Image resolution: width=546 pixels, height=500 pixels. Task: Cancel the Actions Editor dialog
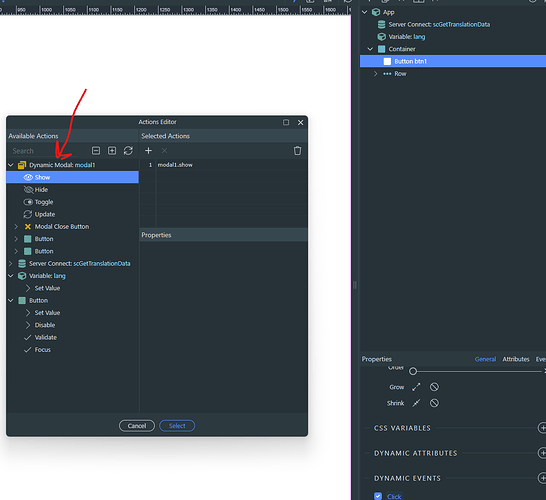click(137, 426)
